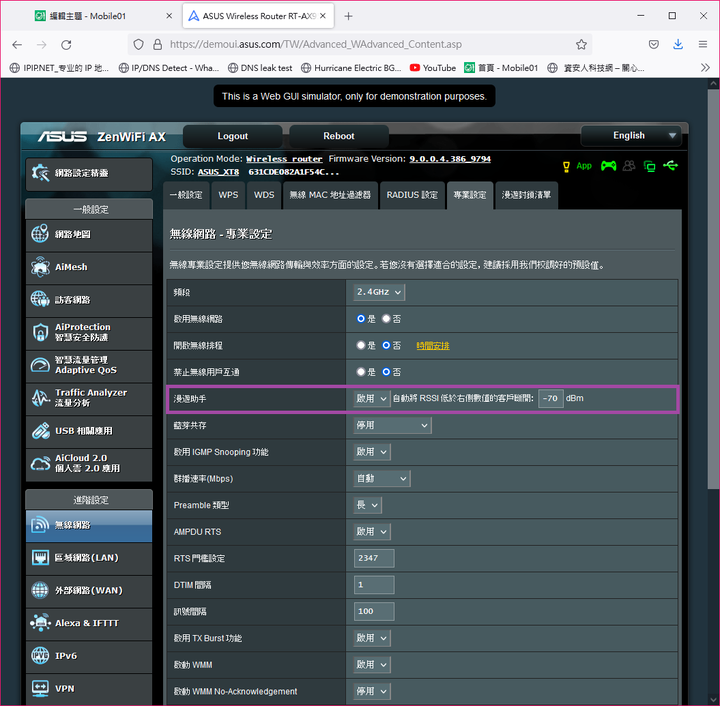The width and height of the screenshot is (720, 706).
Task: Select No for wireless scheduler
Action: [386, 345]
